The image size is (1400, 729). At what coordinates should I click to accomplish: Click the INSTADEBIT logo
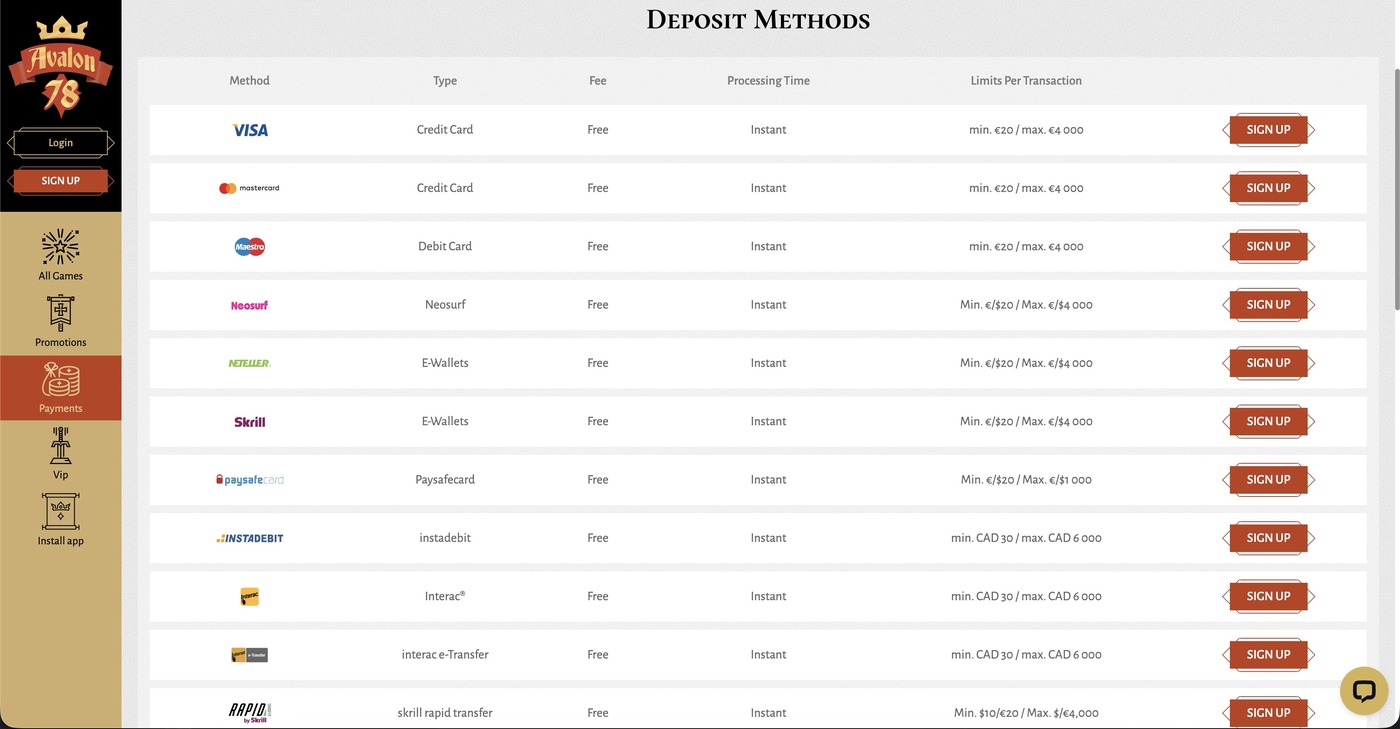tap(250, 538)
